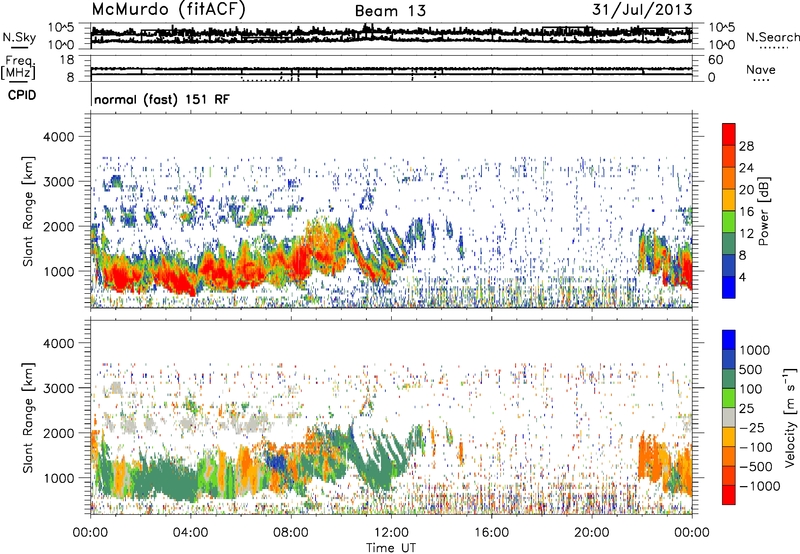
Task: Pick the blue top segment of Velocity colorbar
Action: pyautogui.click(x=729, y=340)
